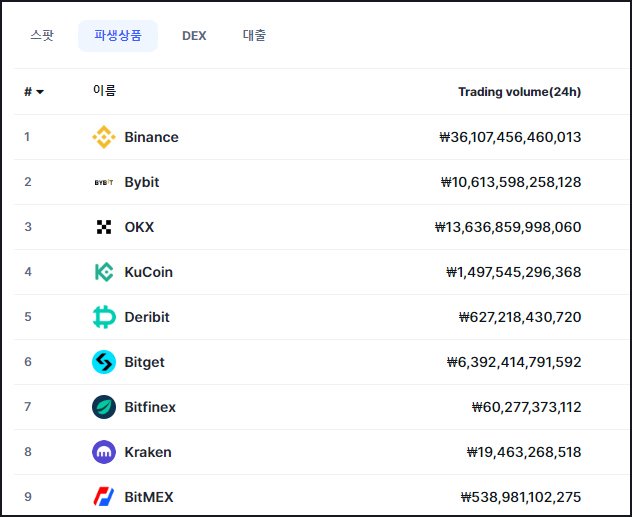Open the OKX exchange link

(139, 227)
